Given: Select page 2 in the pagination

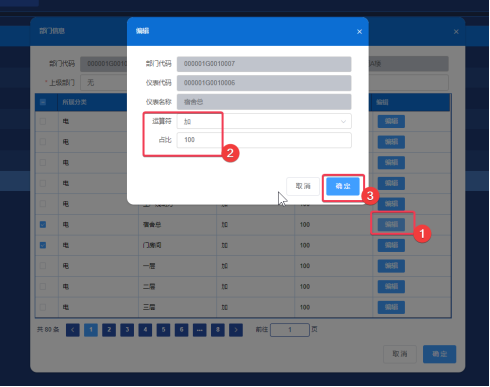Looking at the screenshot, I should click(x=109, y=330).
